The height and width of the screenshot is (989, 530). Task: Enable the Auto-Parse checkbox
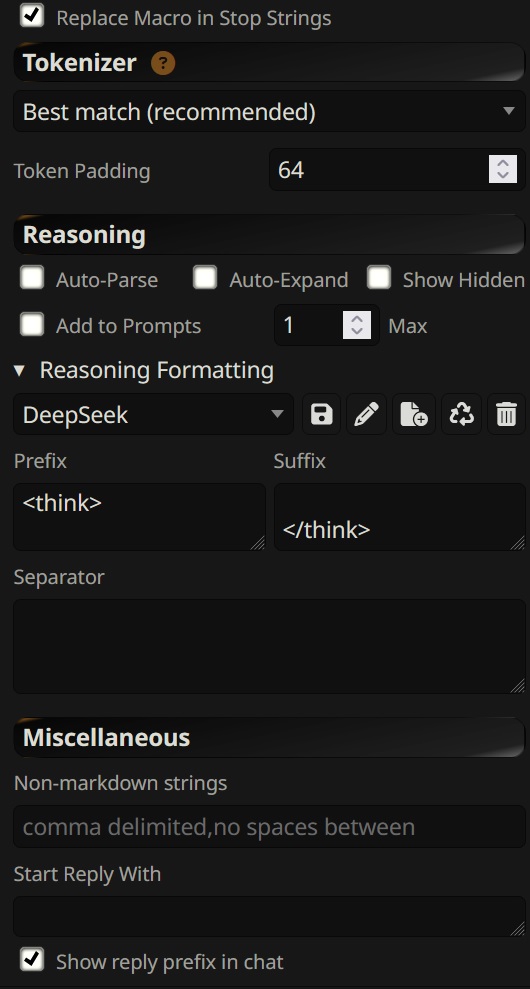point(32,278)
